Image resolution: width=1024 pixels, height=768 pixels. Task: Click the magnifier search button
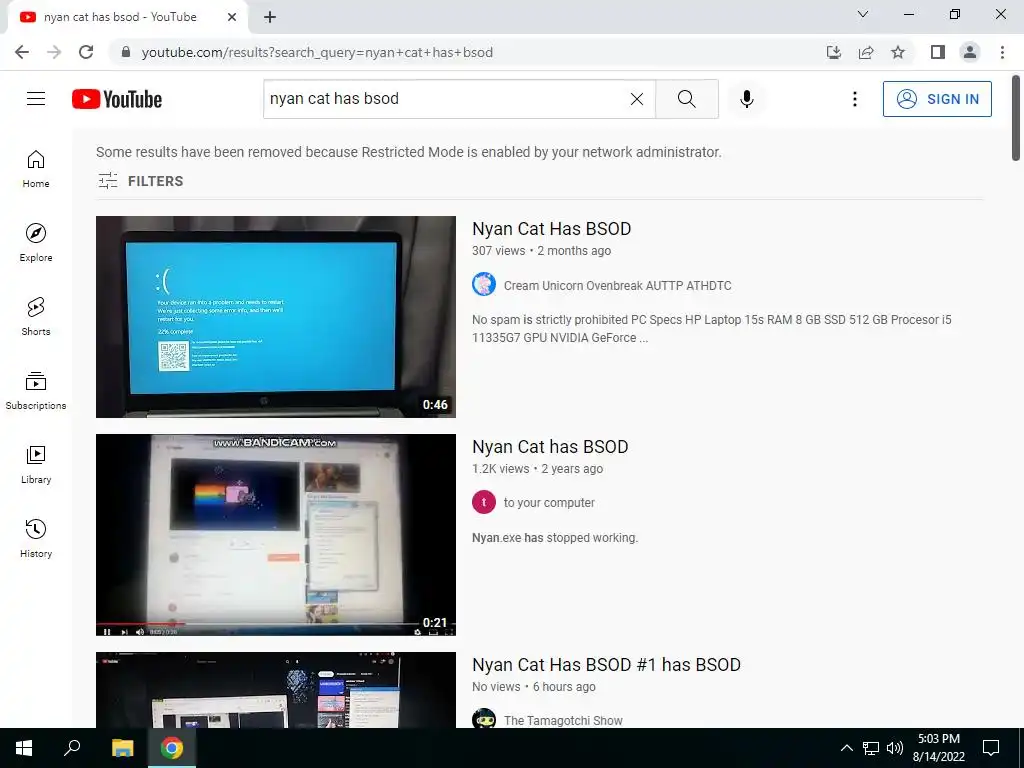coord(686,99)
